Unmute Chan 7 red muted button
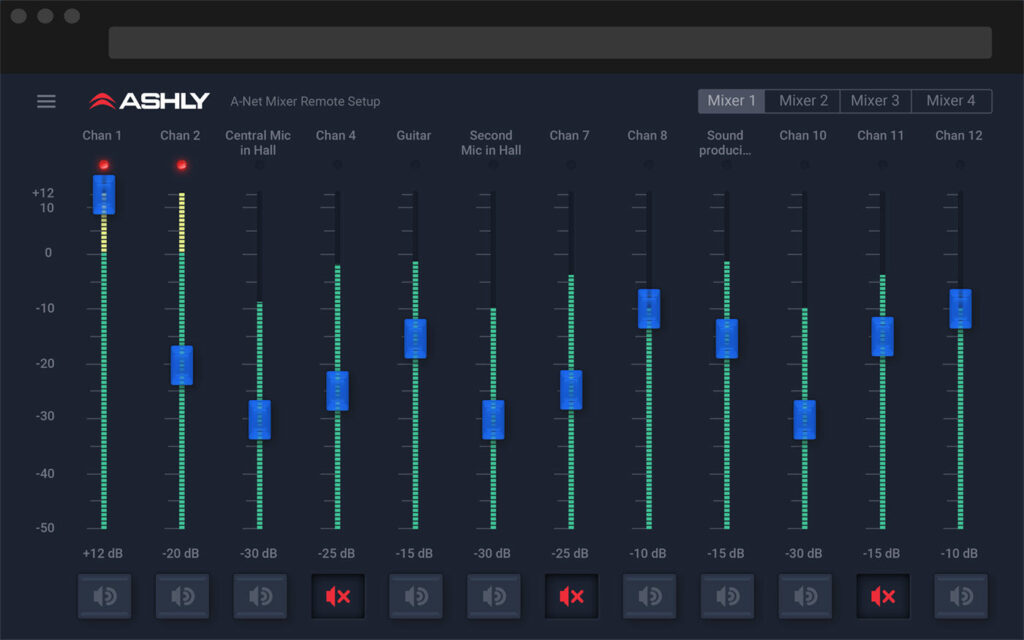This screenshot has height=640, width=1024. click(x=571, y=596)
